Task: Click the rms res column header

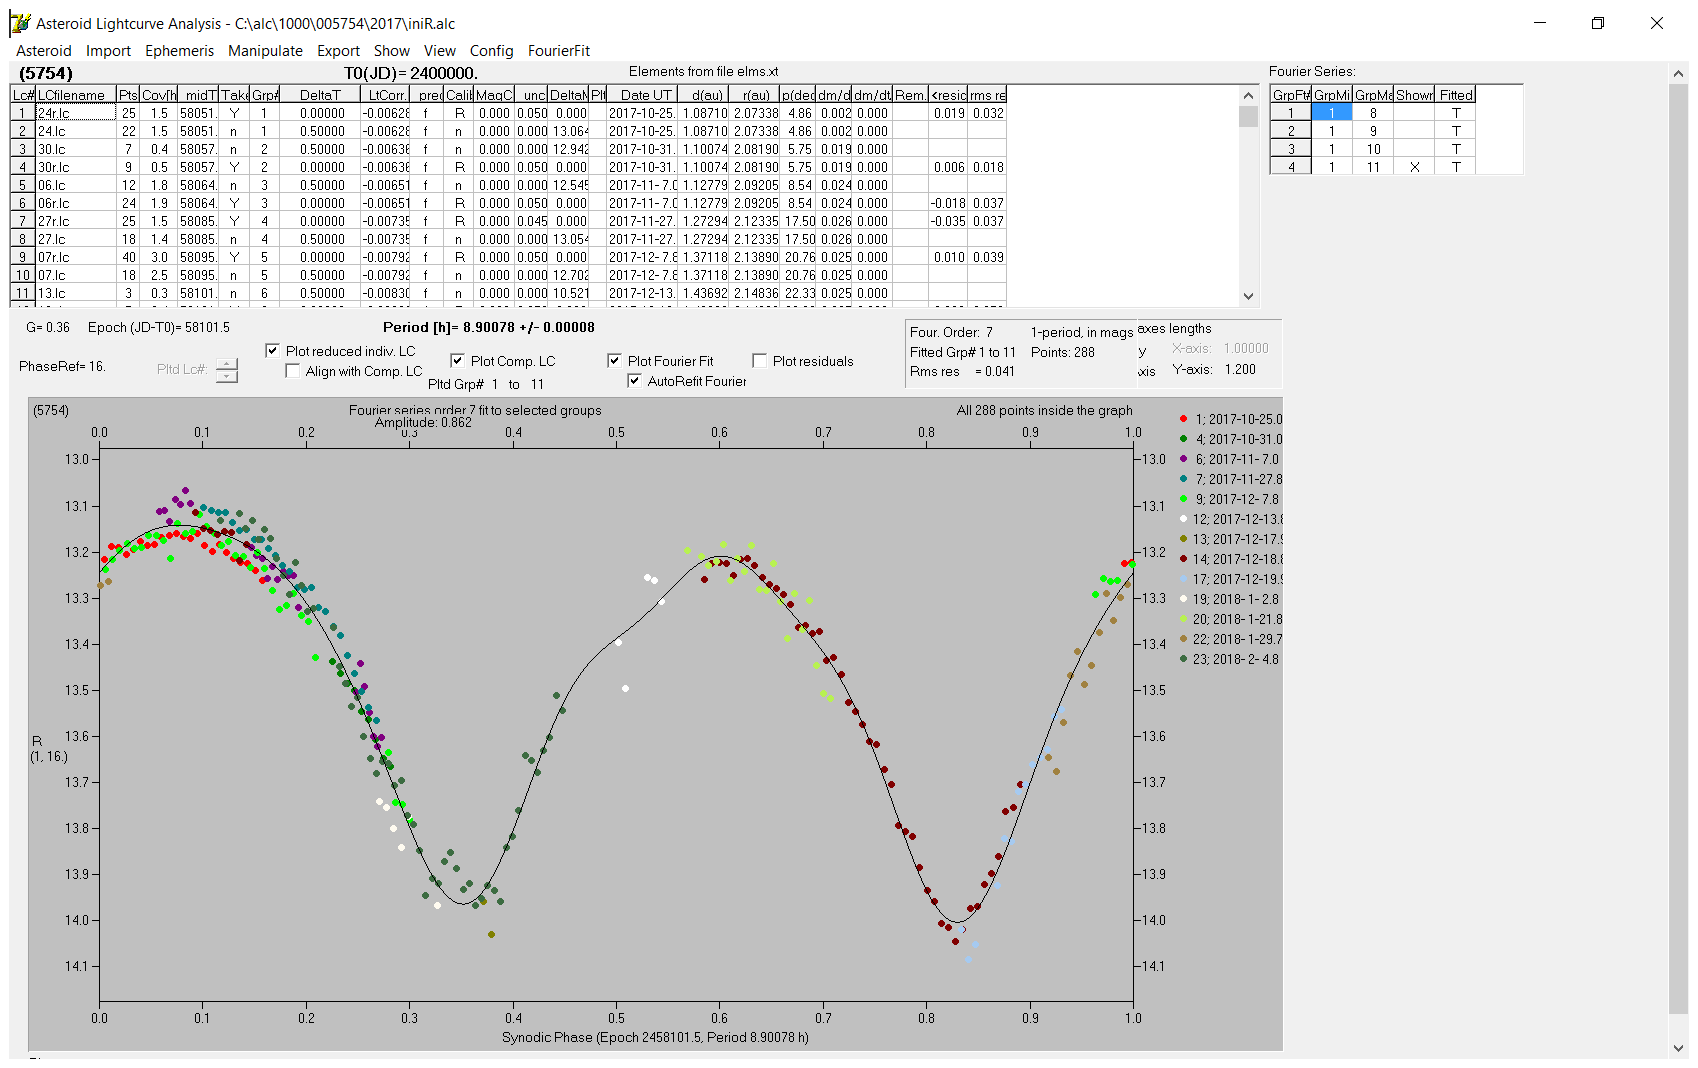Action: tap(987, 95)
